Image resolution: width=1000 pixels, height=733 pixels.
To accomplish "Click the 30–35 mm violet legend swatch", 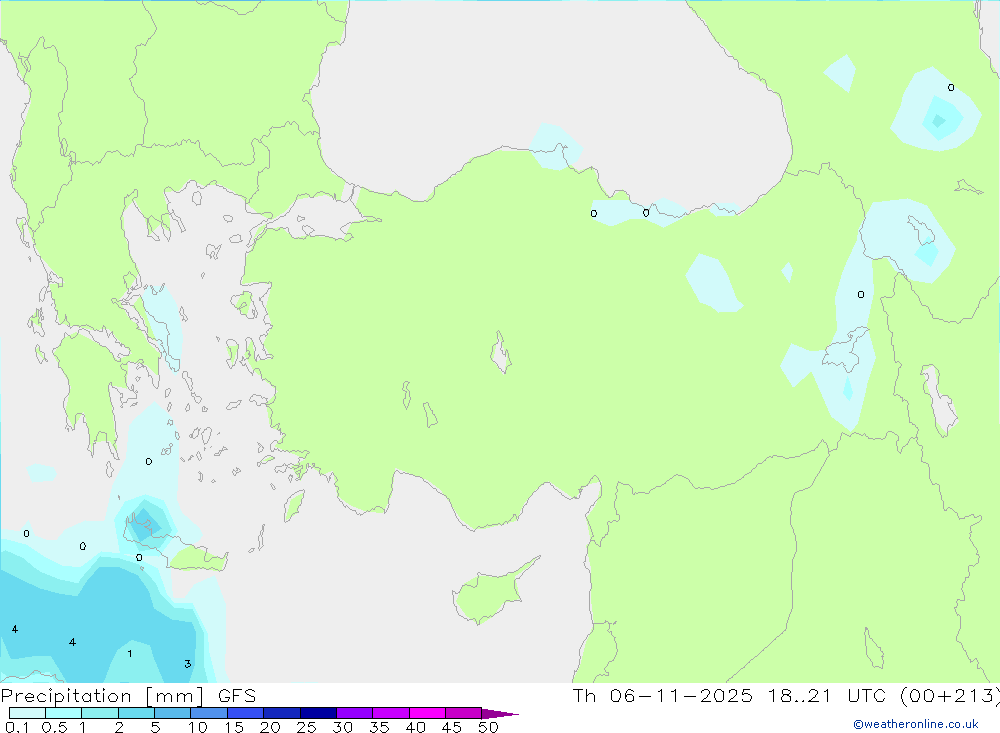I will click(x=354, y=713).
